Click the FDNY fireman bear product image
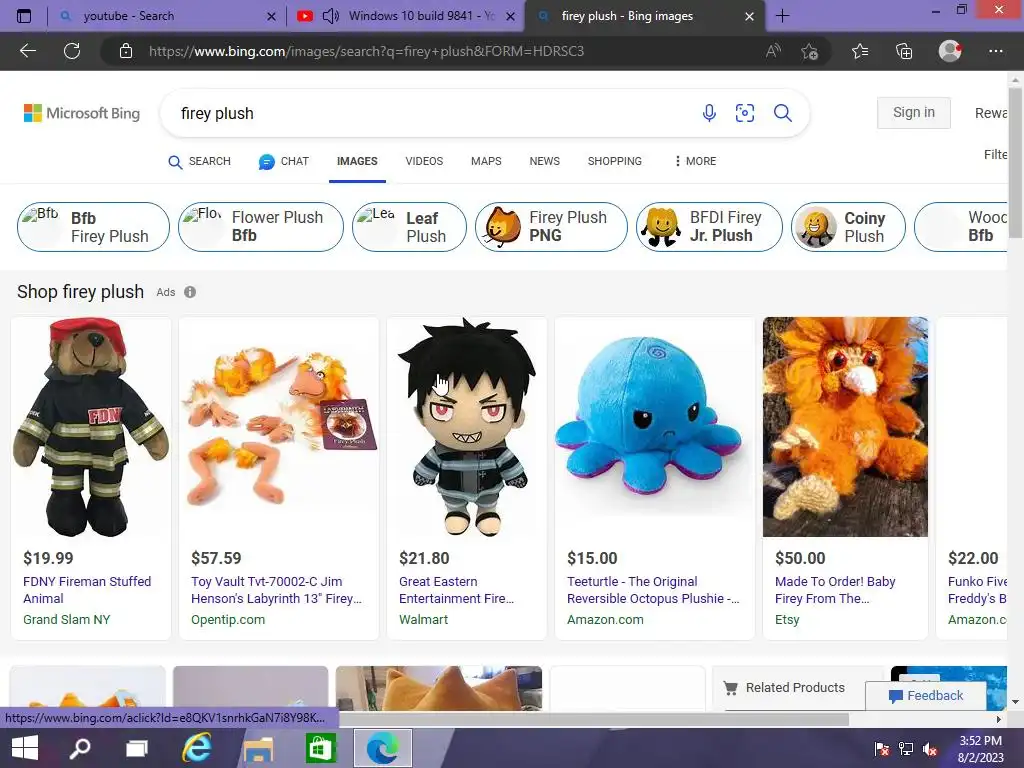The image size is (1024, 768). pyautogui.click(x=91, y=427)
